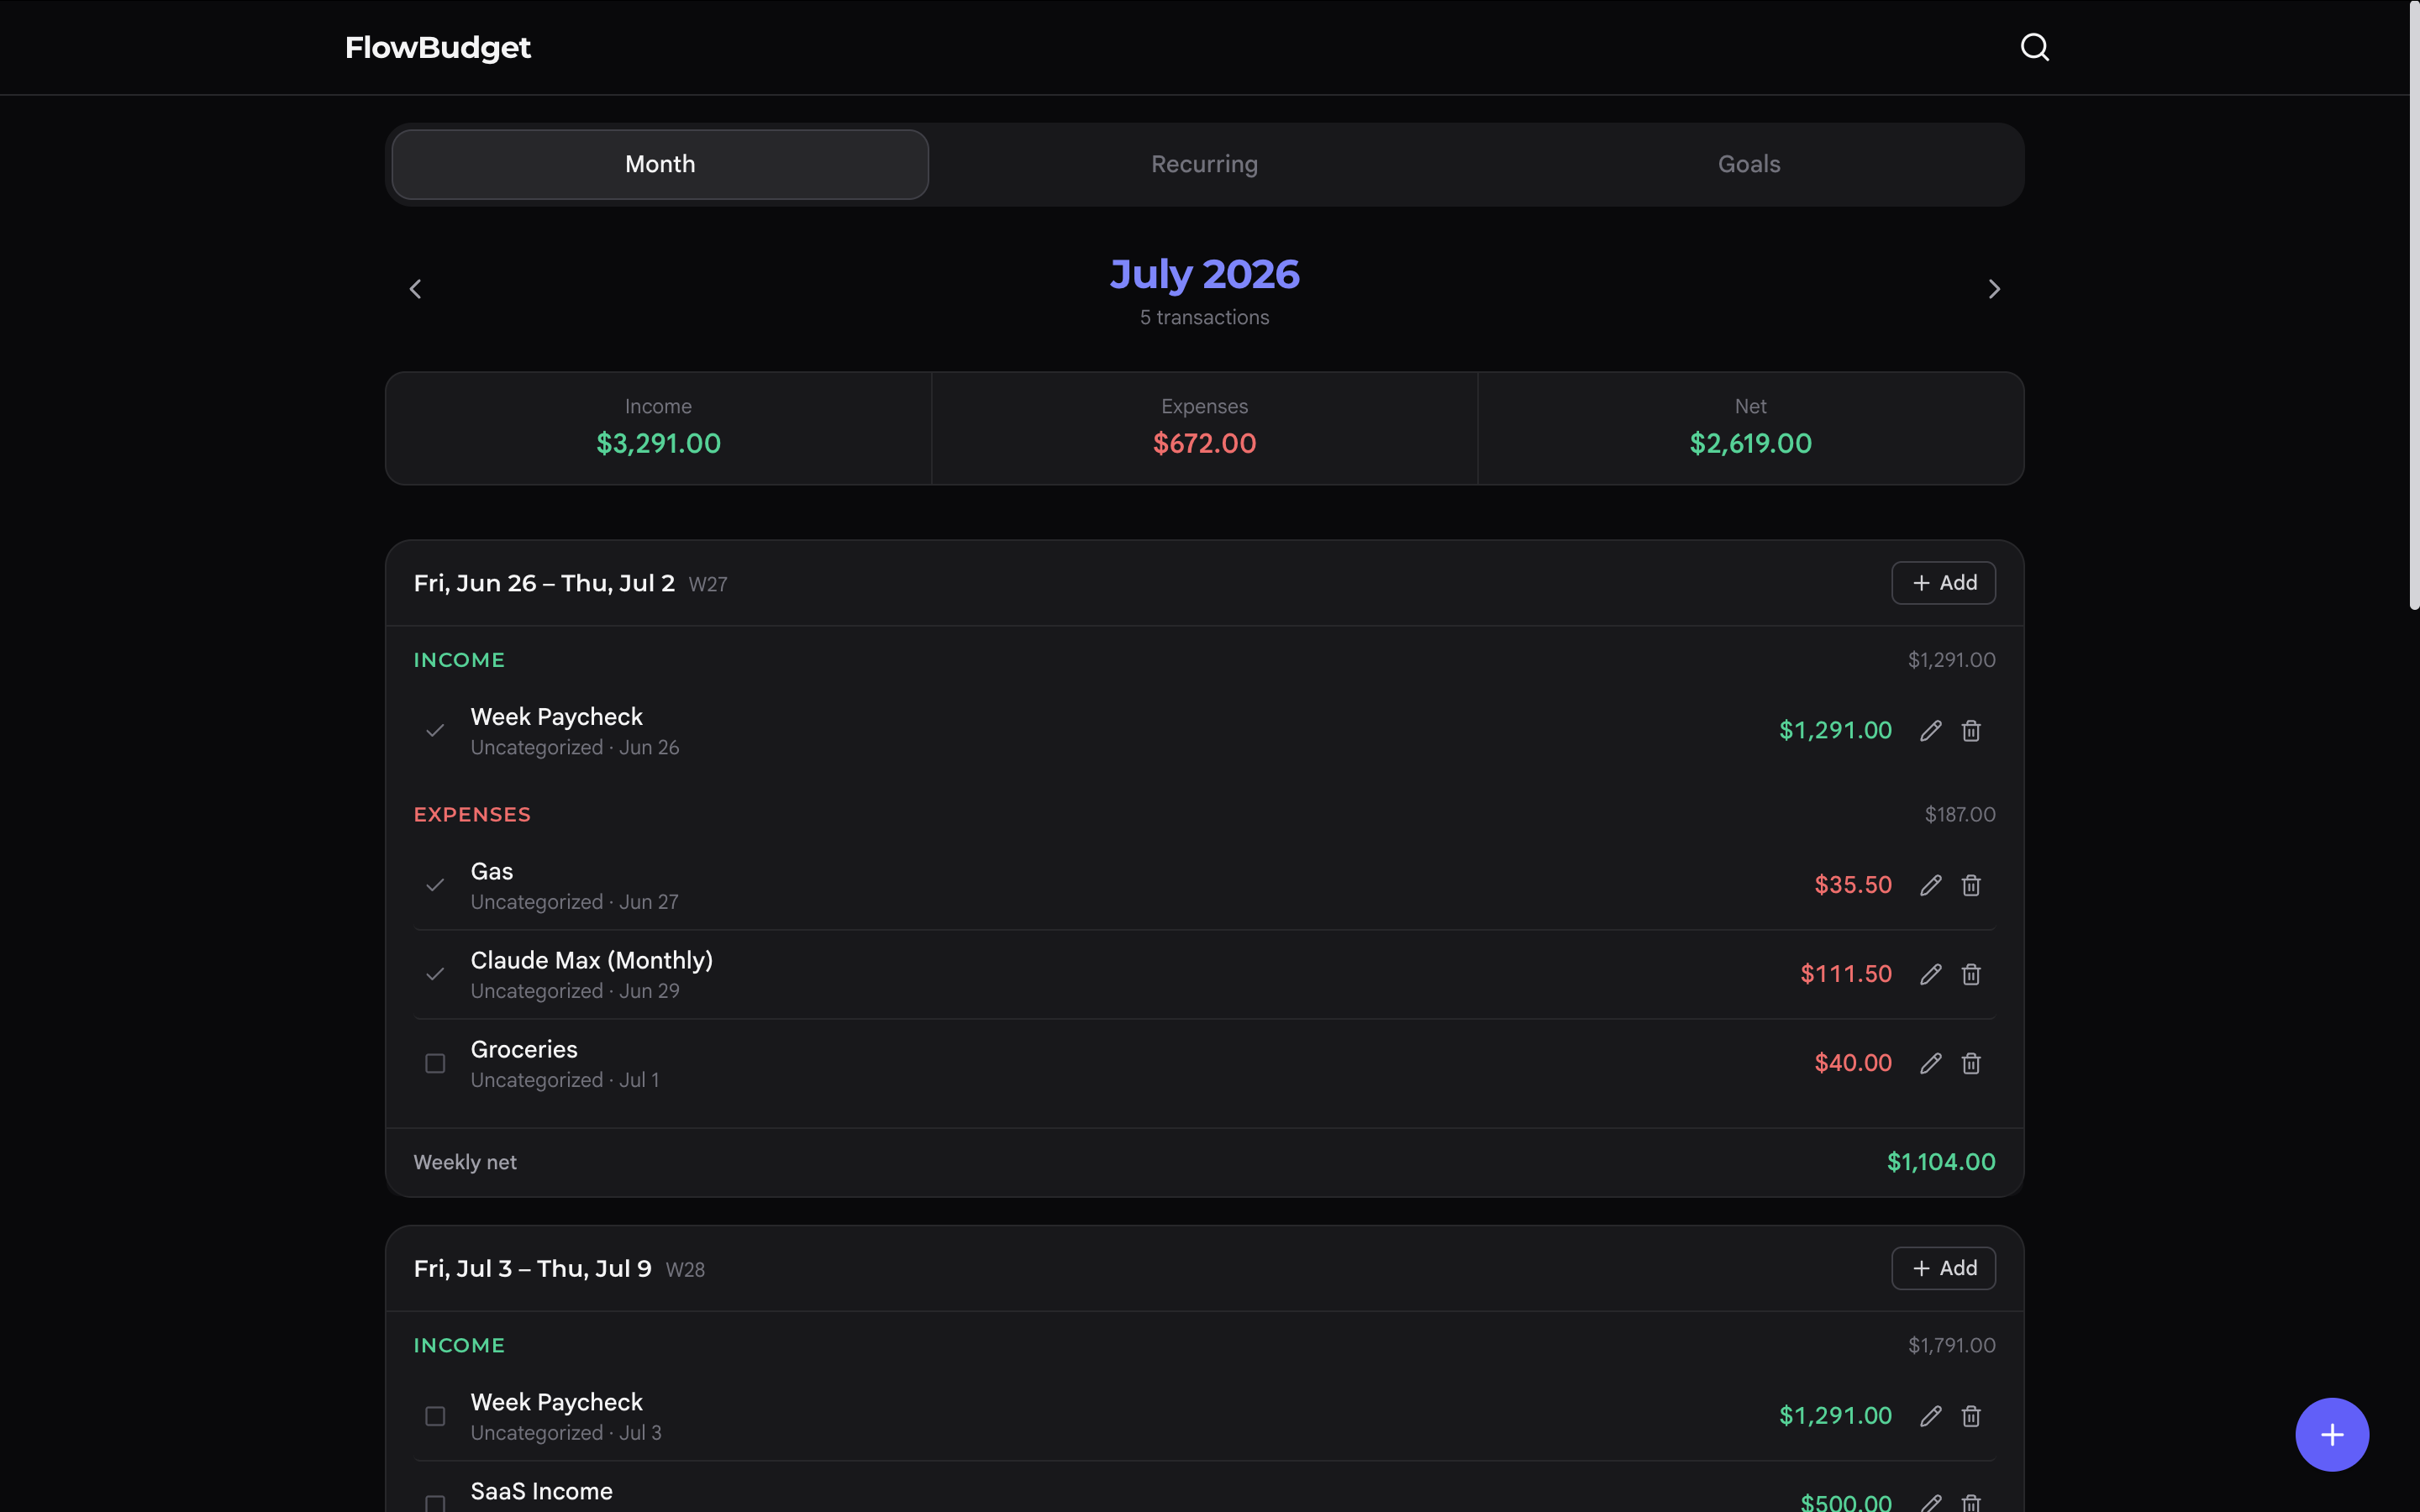Screen dimensions: 2420x1512
Task: Edit the Claude Max (Monthly) expense
Action: [1930, 974]
